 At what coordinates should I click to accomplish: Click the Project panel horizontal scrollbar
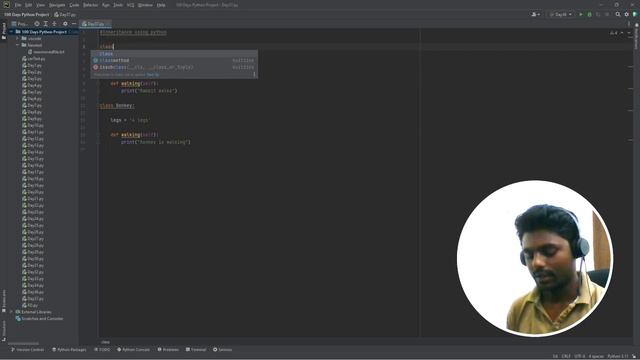tap(24, 343)
